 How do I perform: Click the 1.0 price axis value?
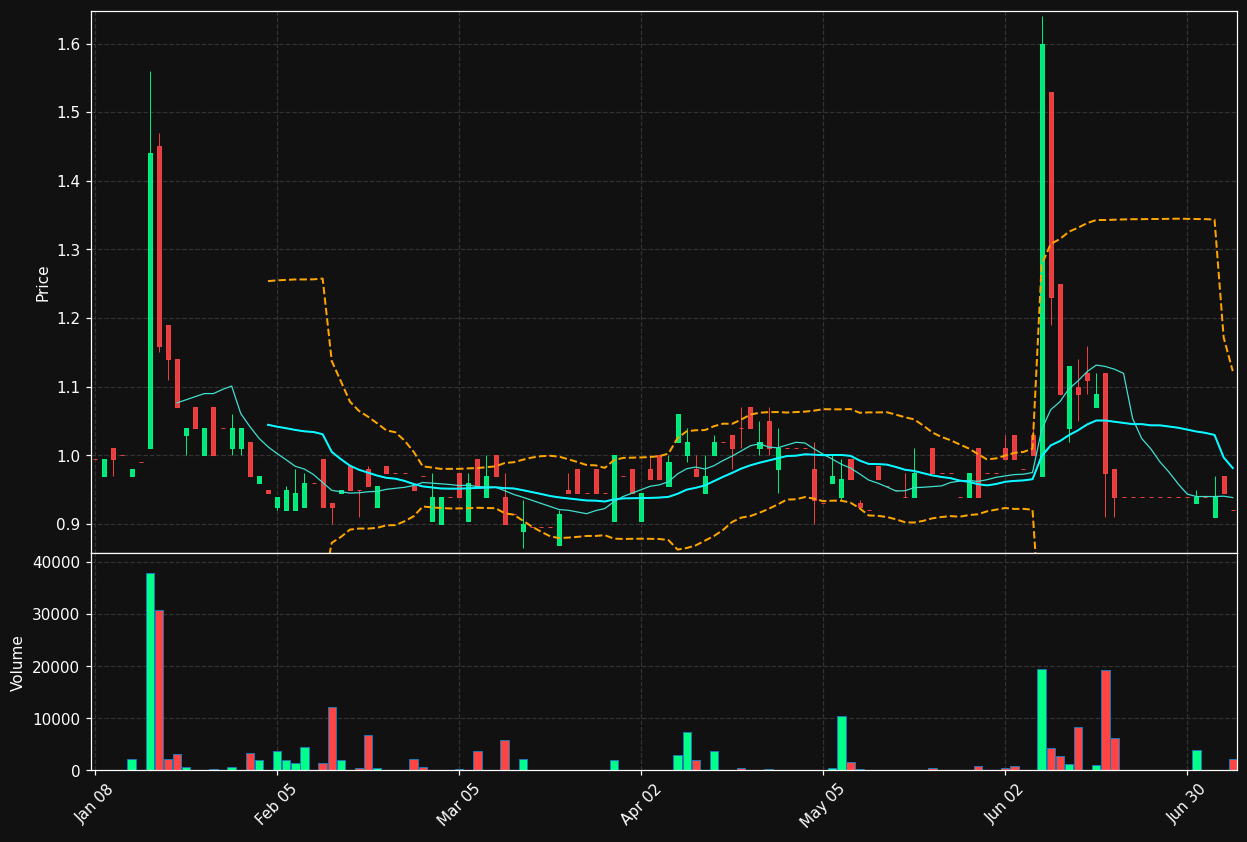coord(70,456)
